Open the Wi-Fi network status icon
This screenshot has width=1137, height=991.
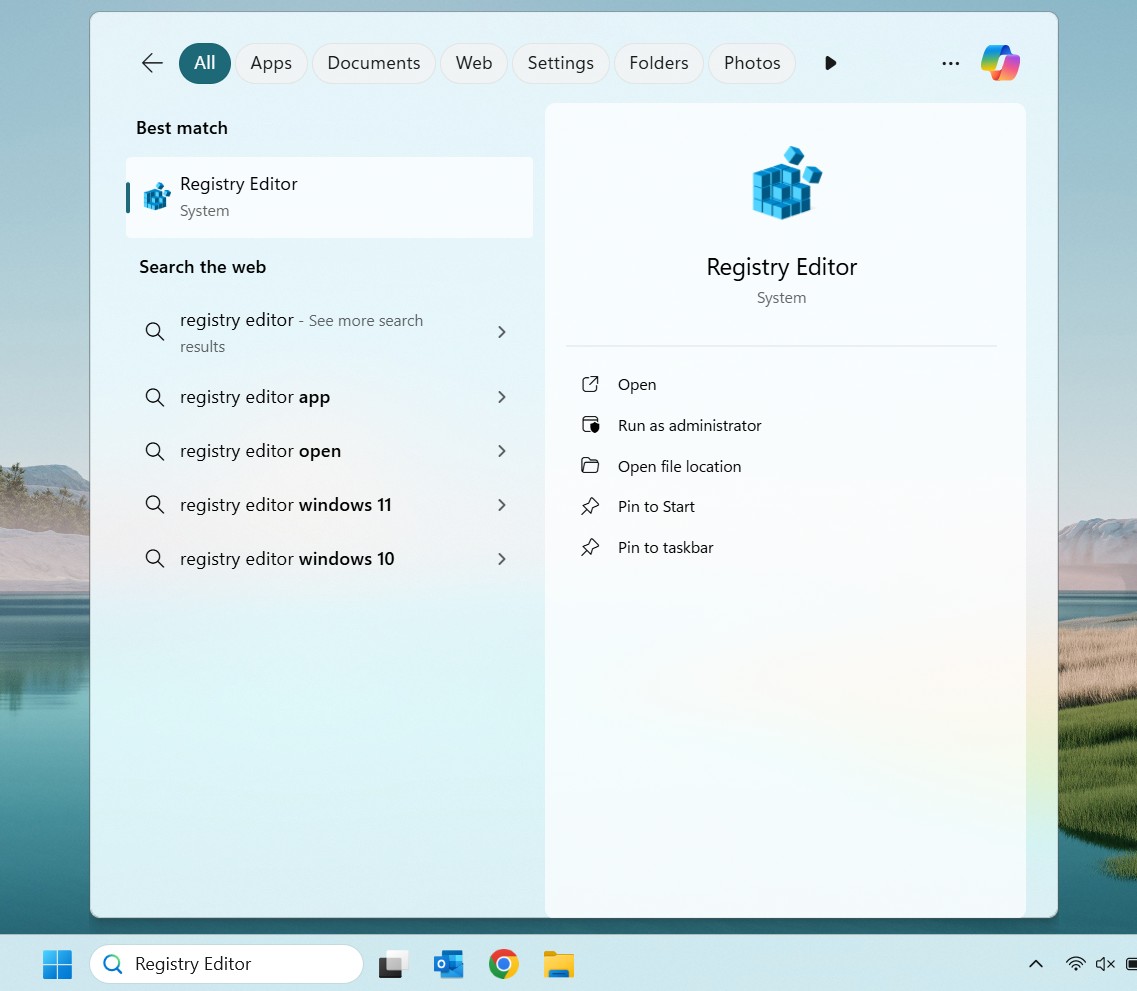point(1075,963)
